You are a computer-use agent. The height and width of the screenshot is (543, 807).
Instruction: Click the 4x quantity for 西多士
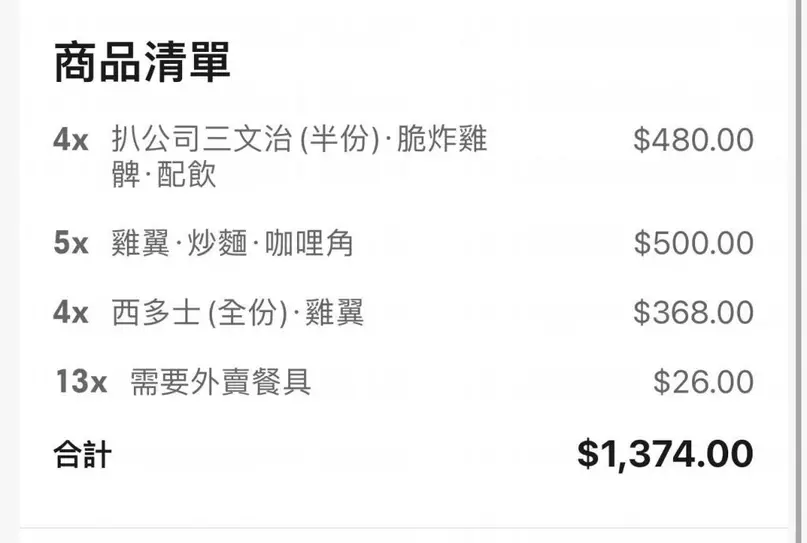pyautogui.click(x=71, y=312)
